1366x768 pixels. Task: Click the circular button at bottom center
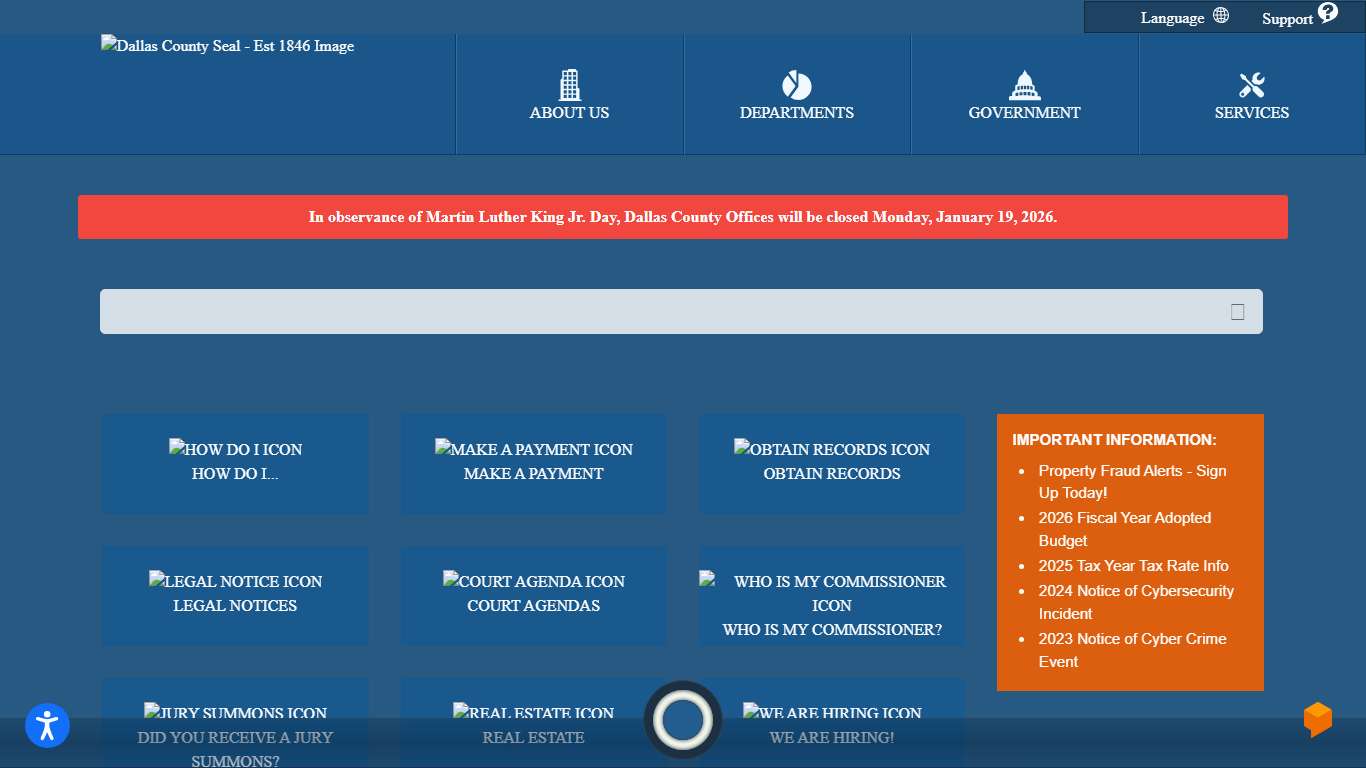point(683,720)
